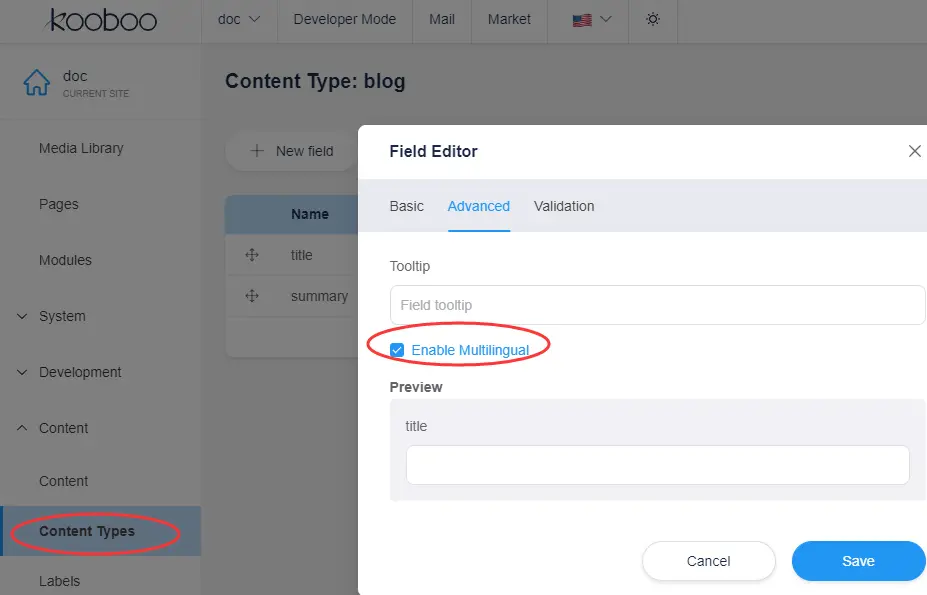The image size is (927, 595).
Task: Click the Kooboo logo
Action: pyautogui.click(x=101, y=20)
